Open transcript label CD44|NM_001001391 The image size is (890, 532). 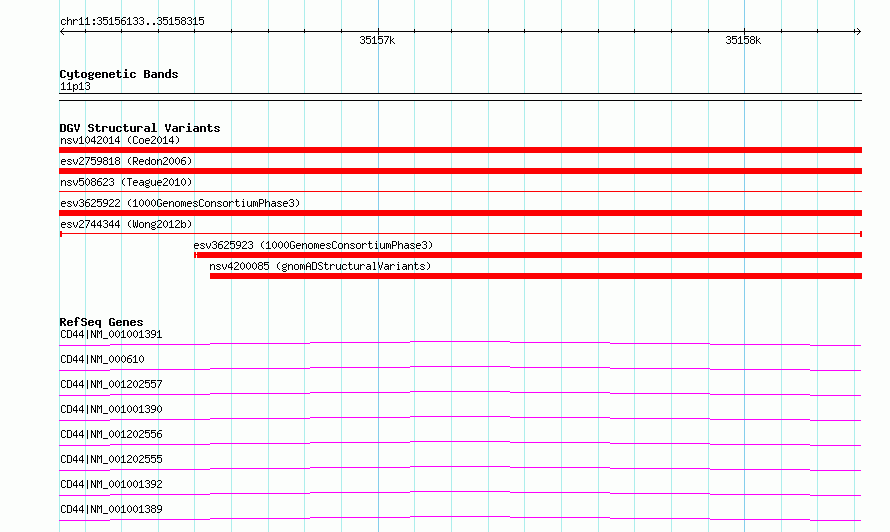click(x=111, y=334)
